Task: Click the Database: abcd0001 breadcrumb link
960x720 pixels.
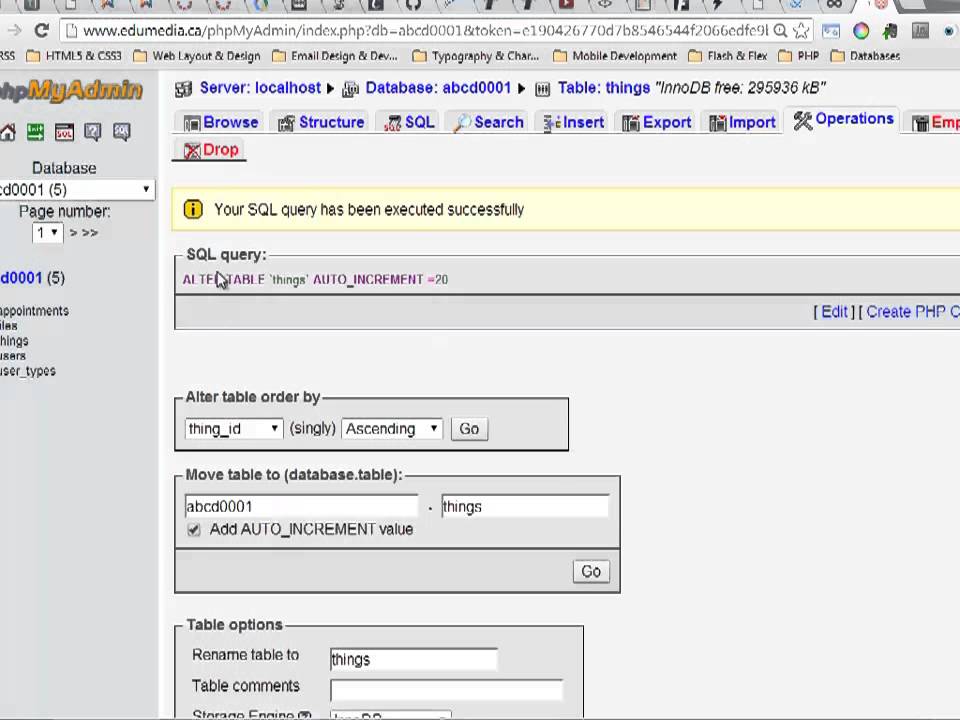Action: point(438,88)
